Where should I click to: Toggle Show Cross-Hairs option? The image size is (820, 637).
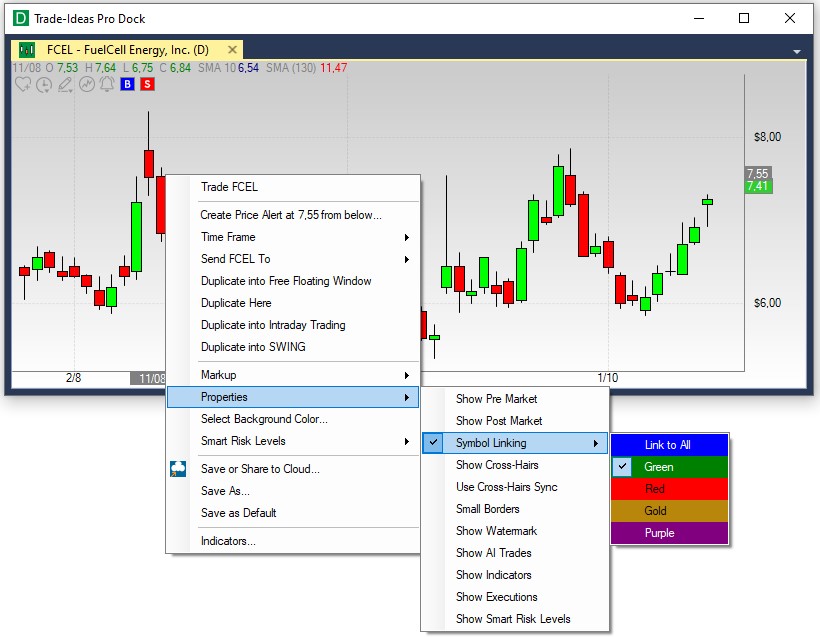pos(515,465)
